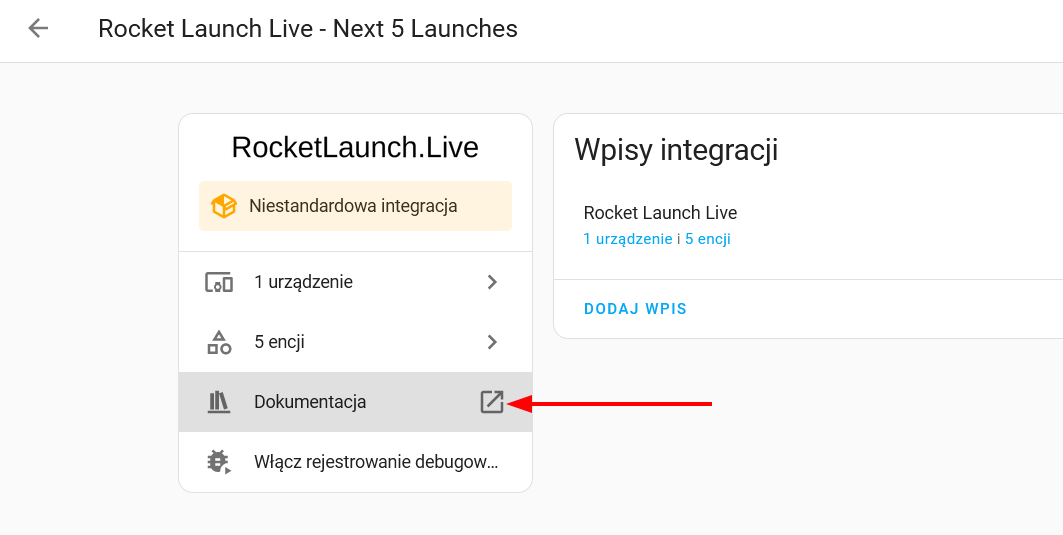This screenshot has width=1063, height=535.
Task: Click the bug icon for debug logging
Action: point(218,462)
